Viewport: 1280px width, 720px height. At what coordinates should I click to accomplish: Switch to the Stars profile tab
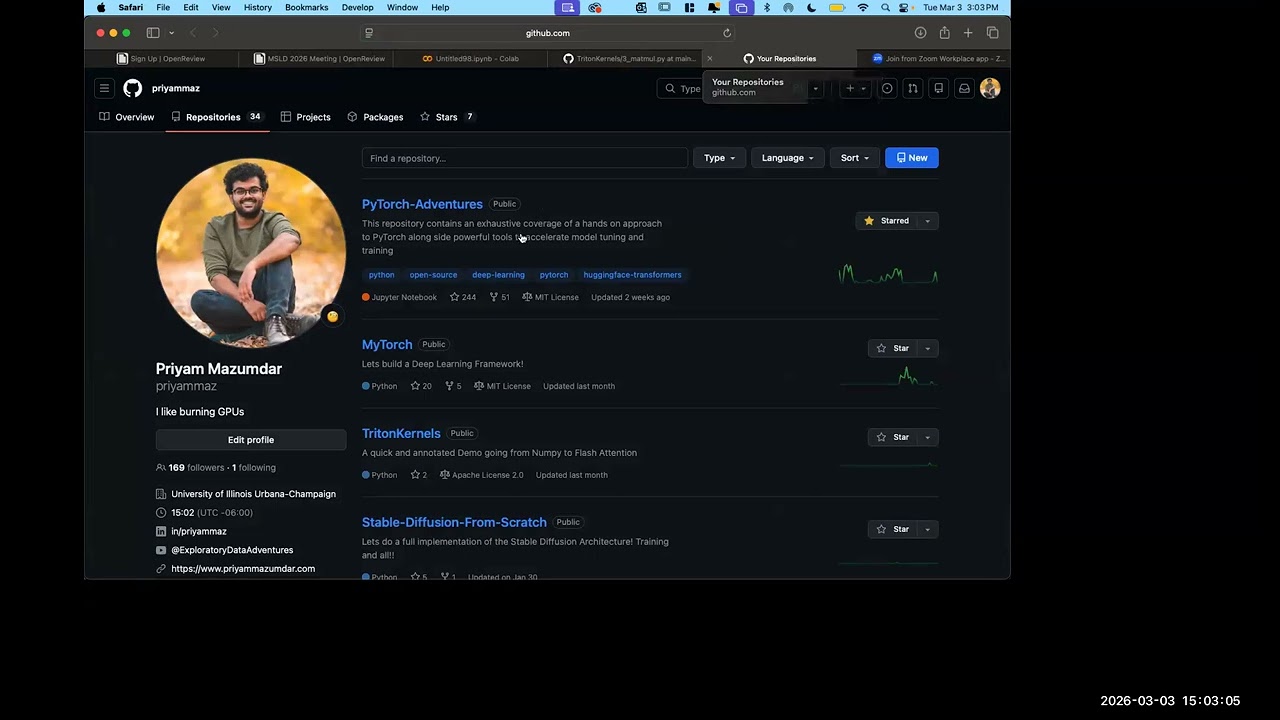click(447, 117)
